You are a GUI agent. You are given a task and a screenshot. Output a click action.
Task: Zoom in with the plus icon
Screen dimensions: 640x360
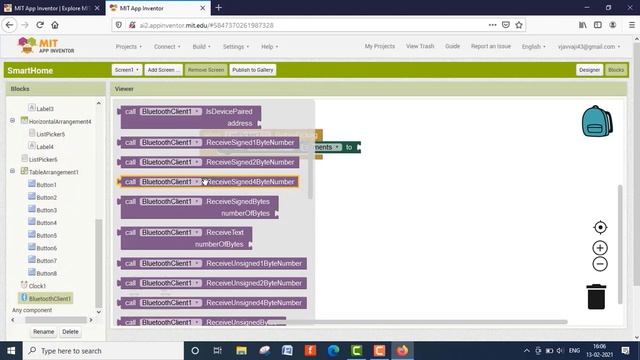(600, 248)
